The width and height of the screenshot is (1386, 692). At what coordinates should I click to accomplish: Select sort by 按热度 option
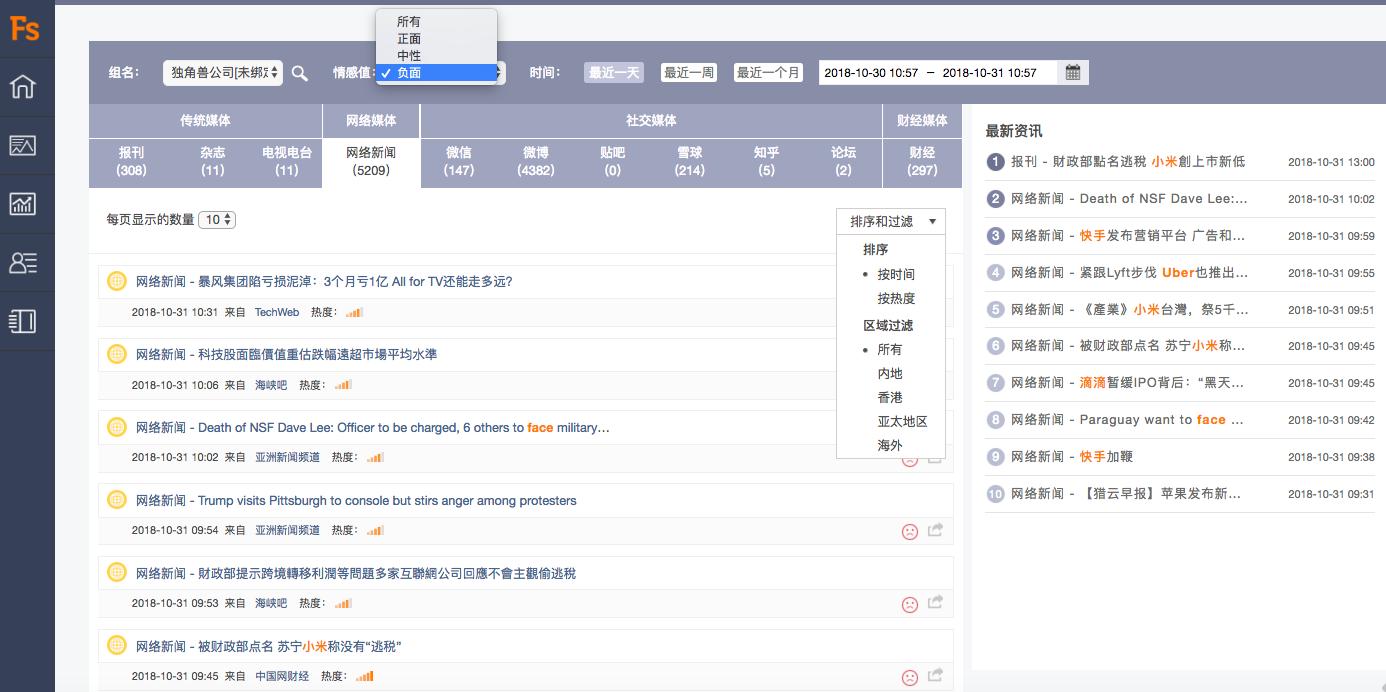click(896, 298)
